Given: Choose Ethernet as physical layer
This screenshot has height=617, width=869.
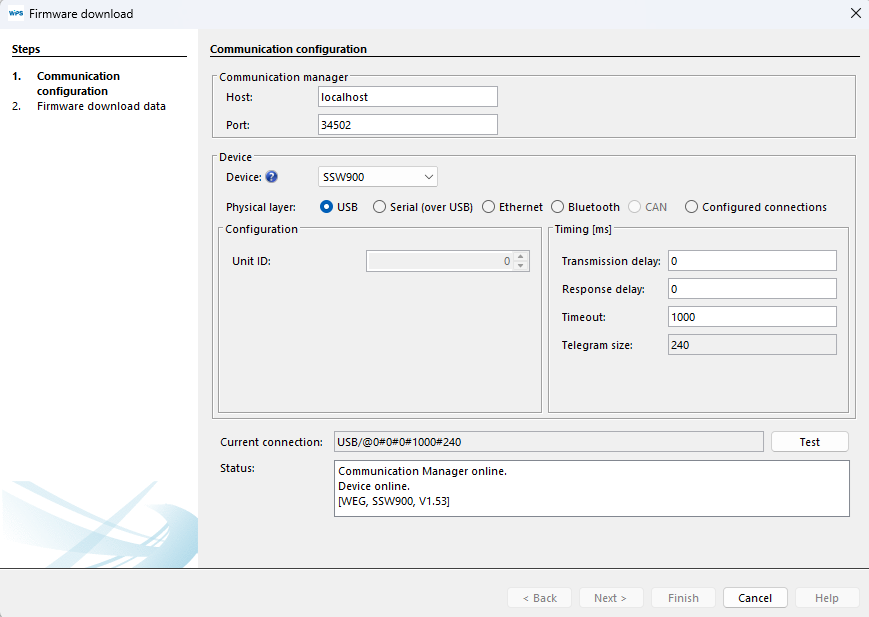Looking at the screenshot, I should pyautogui.click(x=489, y=207).
